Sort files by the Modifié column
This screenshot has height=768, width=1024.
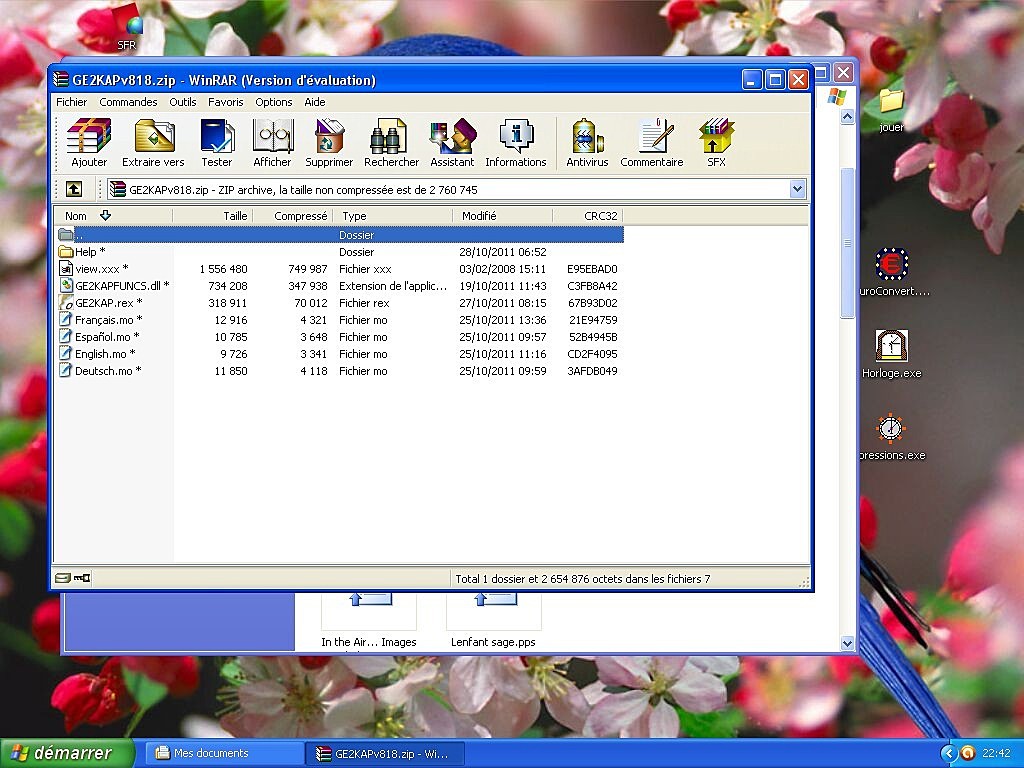click(x=503, y=216)
